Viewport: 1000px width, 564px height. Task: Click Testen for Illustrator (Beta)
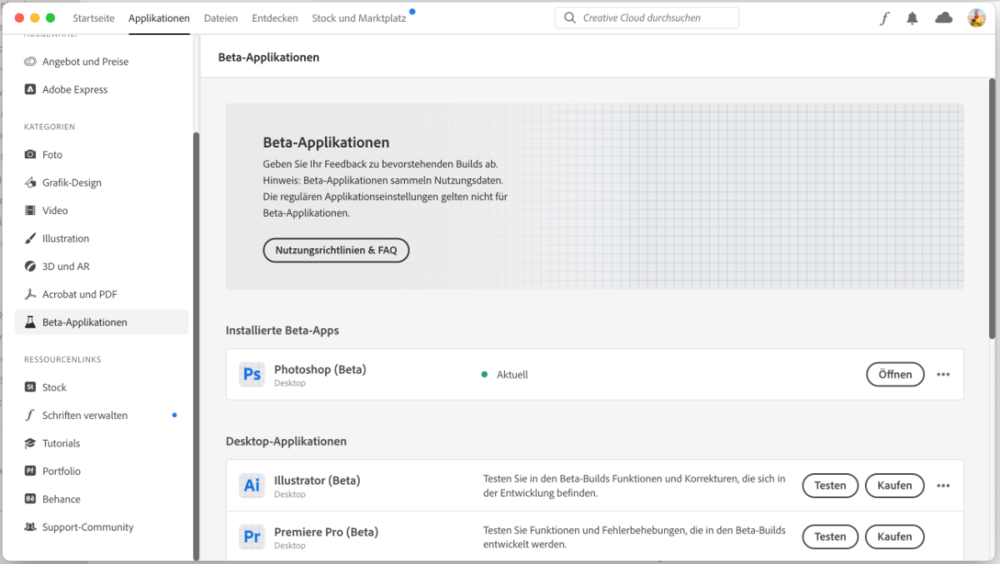(x=830, y=486)
